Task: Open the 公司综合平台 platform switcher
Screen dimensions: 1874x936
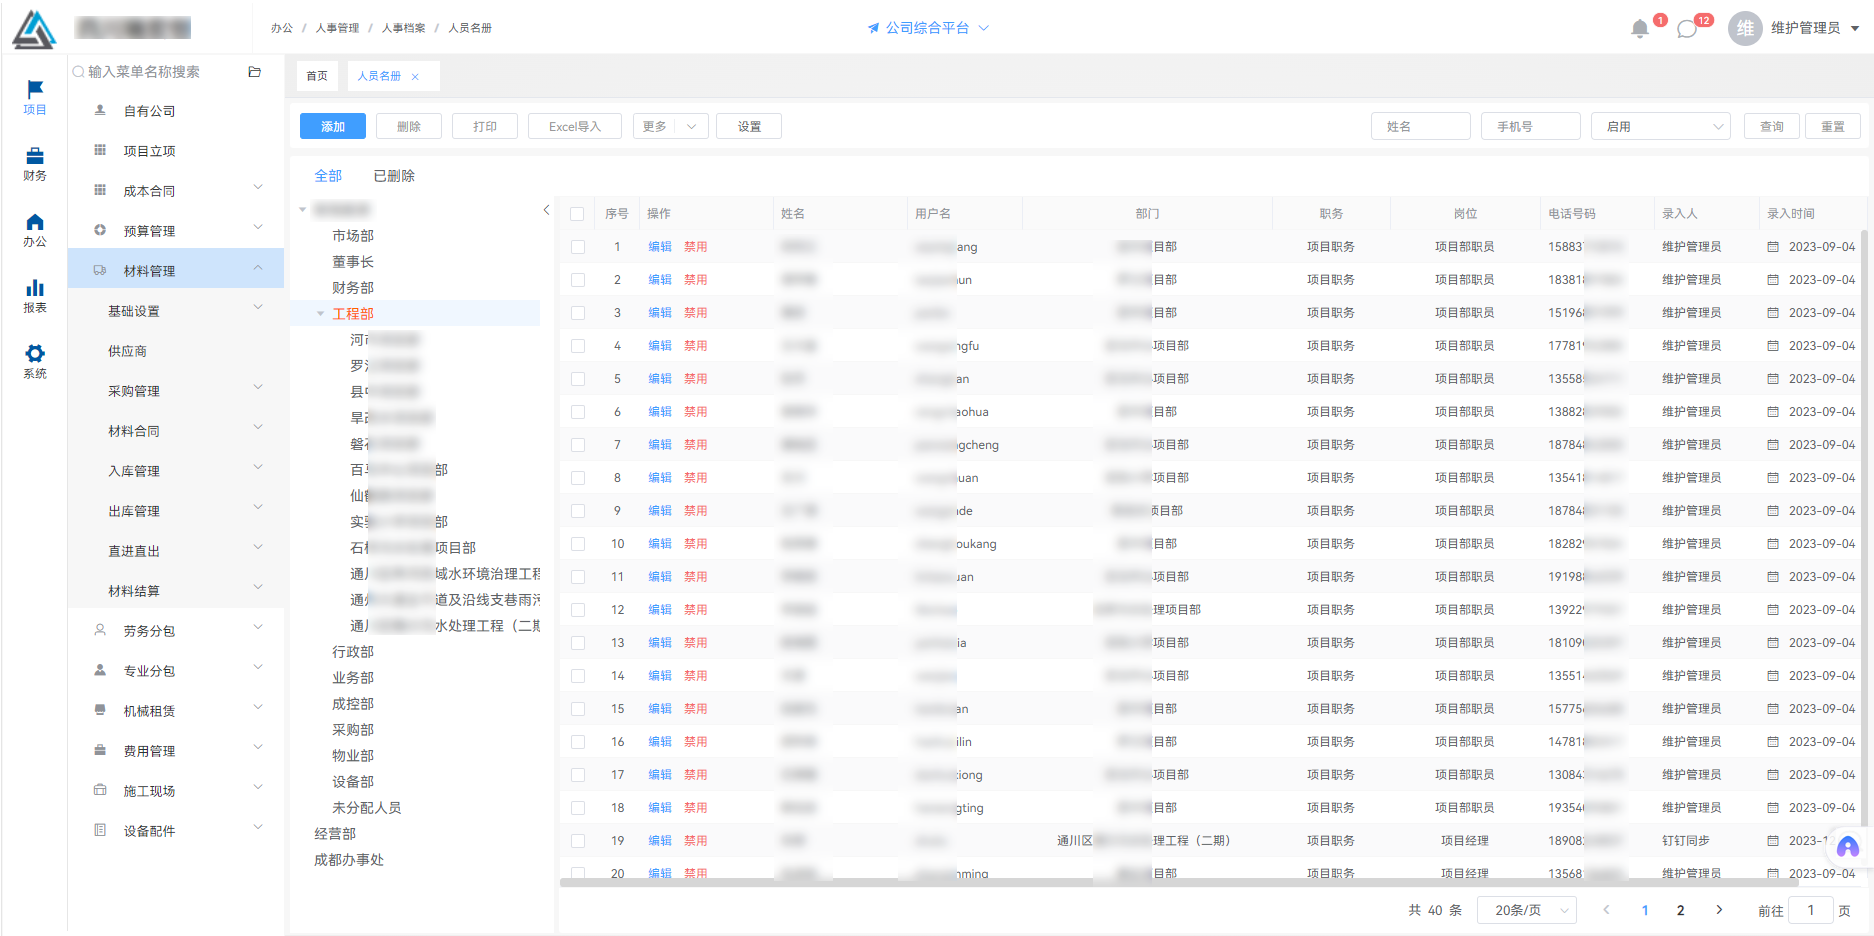Action: [928, 28]
